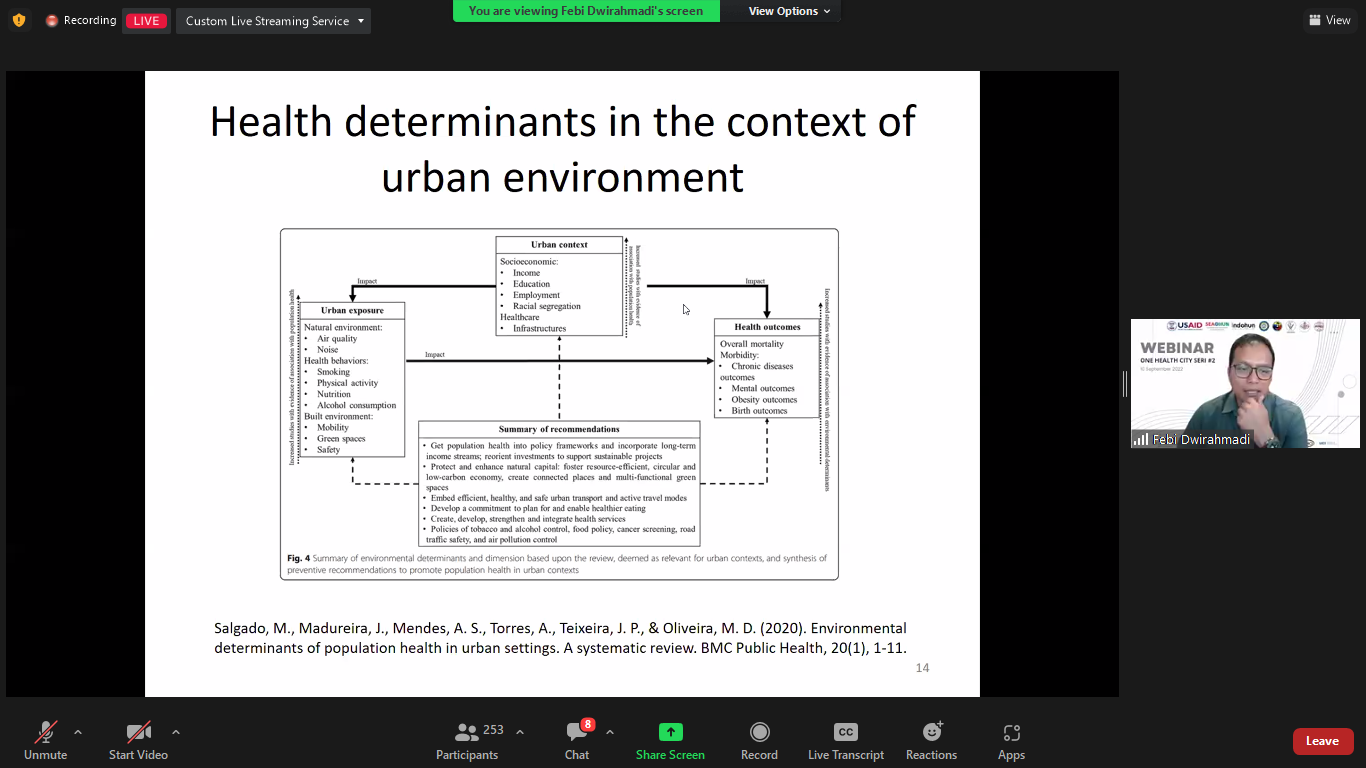Open the View Options menu
The image size is (1366, 768).
point(789,11)
